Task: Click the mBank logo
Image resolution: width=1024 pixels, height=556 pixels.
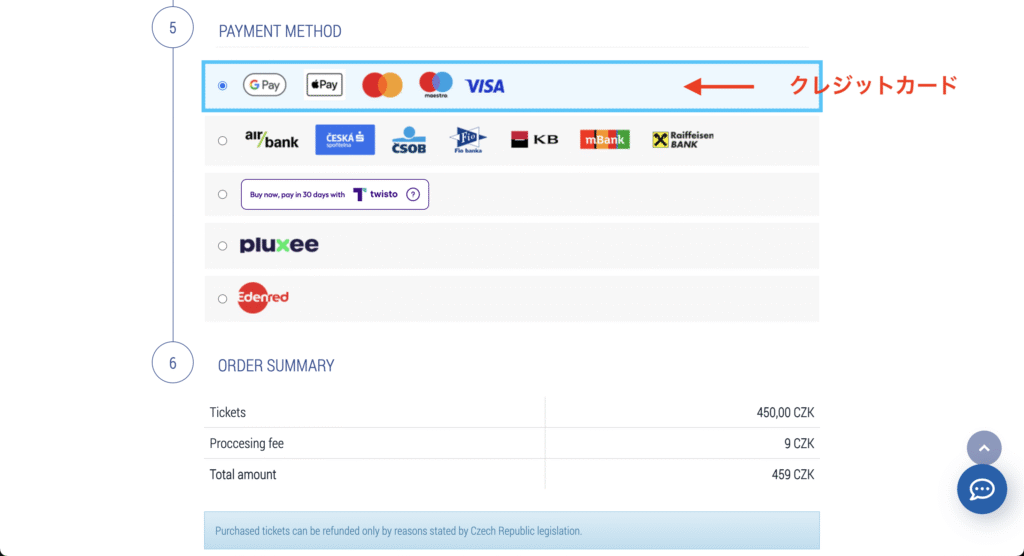Action: point(605,140)
